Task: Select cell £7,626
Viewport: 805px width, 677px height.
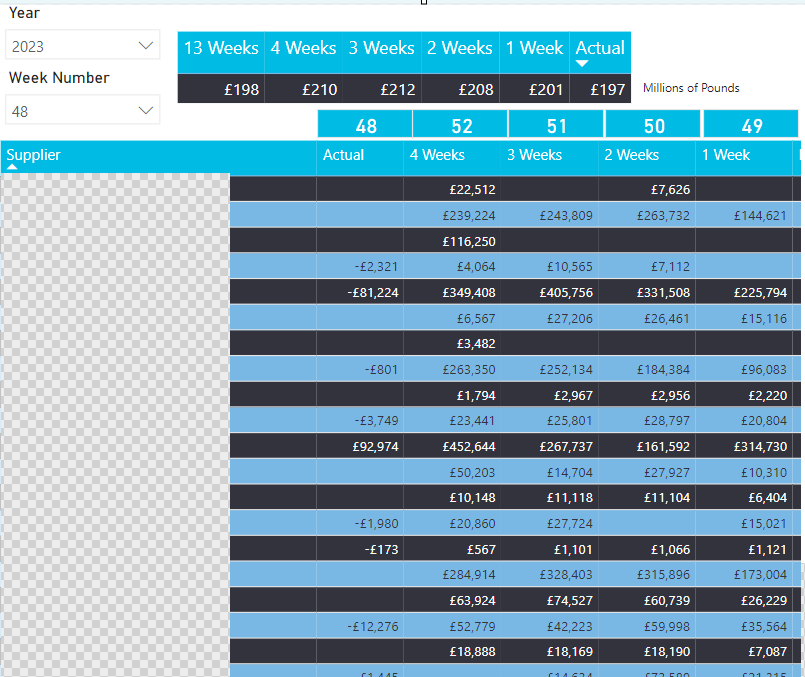Action: tap(670, 189)
